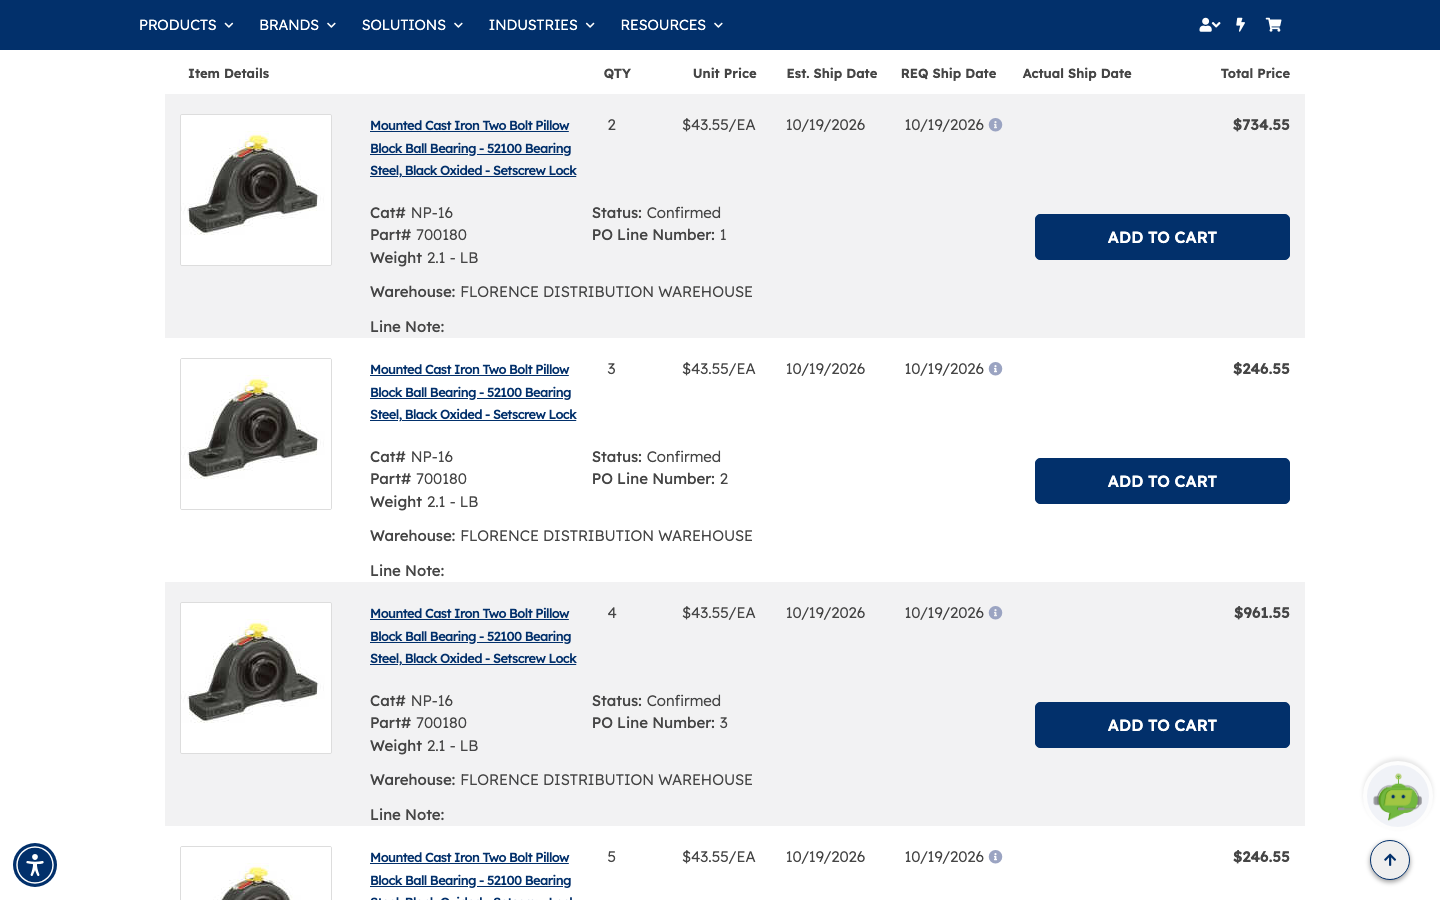Click Status: Confirmed on PO line 1
1440x900 pixels.
tap(656, 213)
